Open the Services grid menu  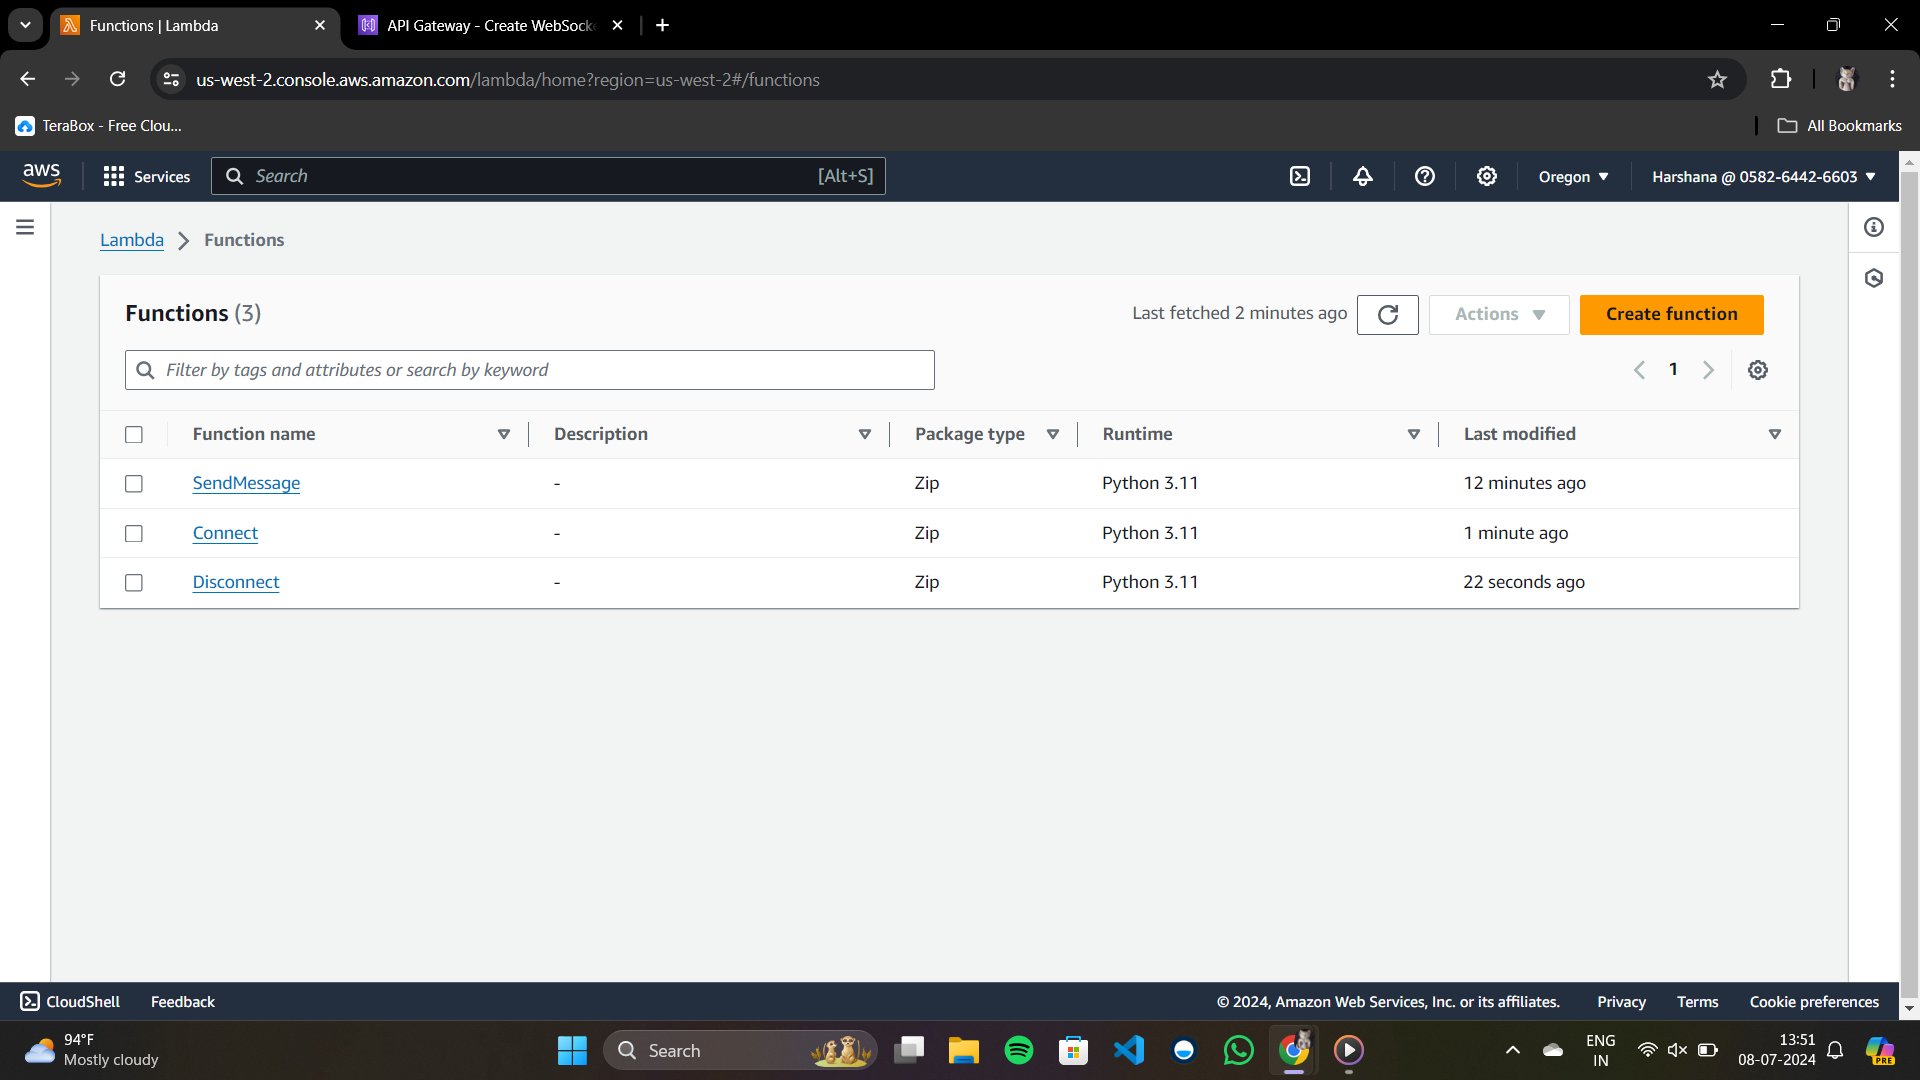(x=146, y=176)
